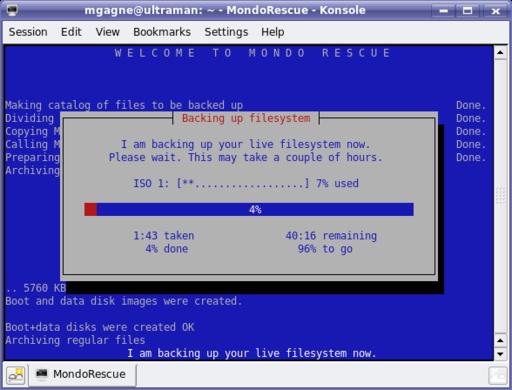Open the Help menu

pos(273,32)
